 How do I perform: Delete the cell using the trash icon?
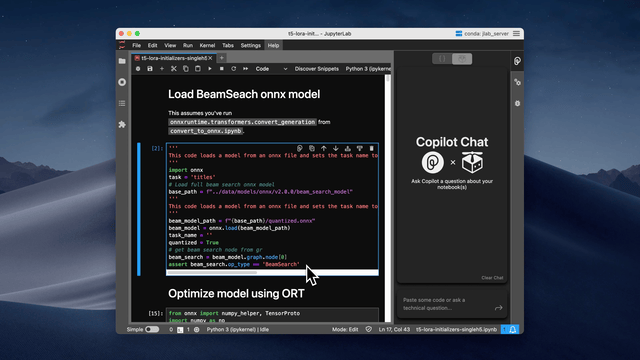[x=371, y=149]
